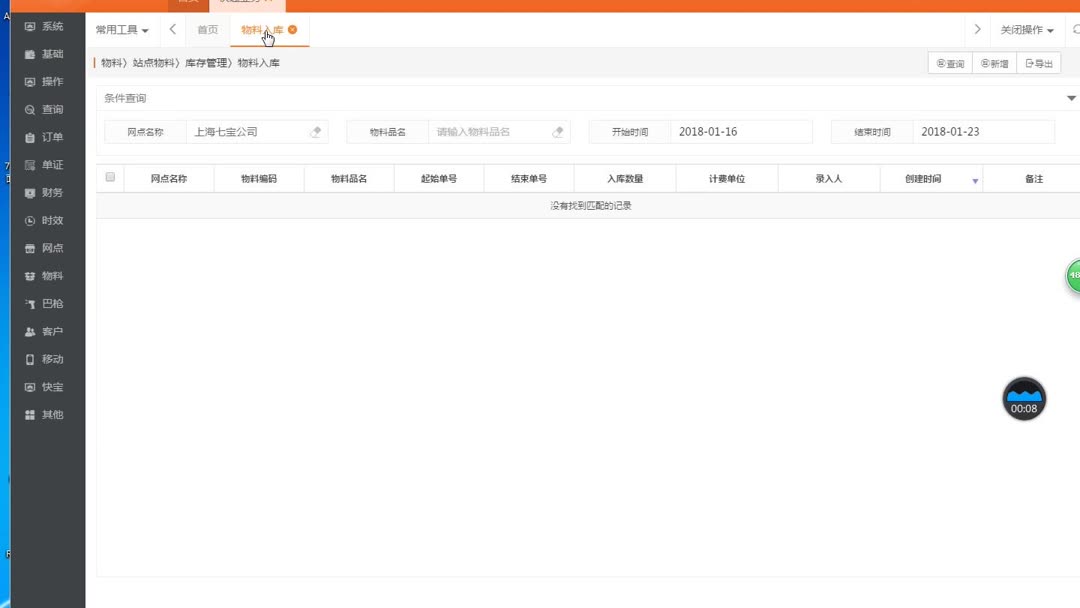Switch to the 首页 tab
Image resolution: width=1080 pixels, height=608 pixels.
208,30
